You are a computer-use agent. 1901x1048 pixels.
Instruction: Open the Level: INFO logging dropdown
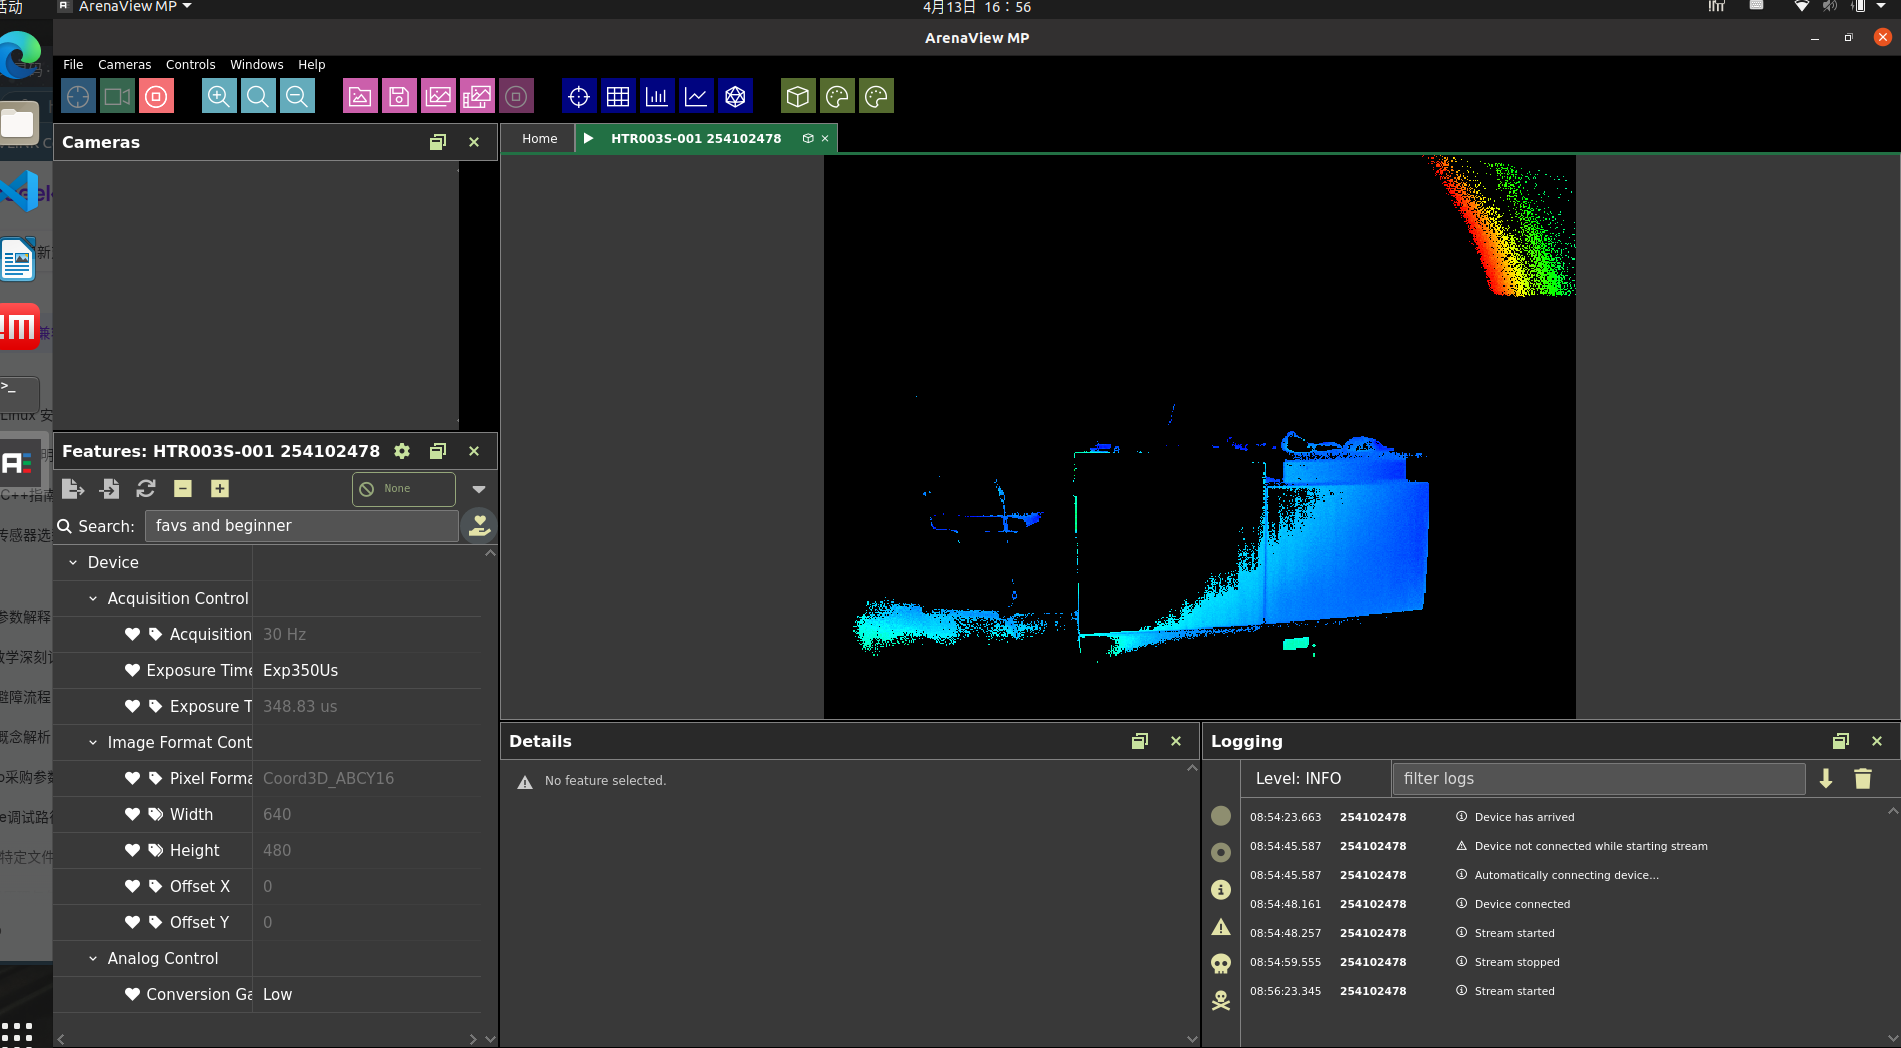[x=1315, y=778]
